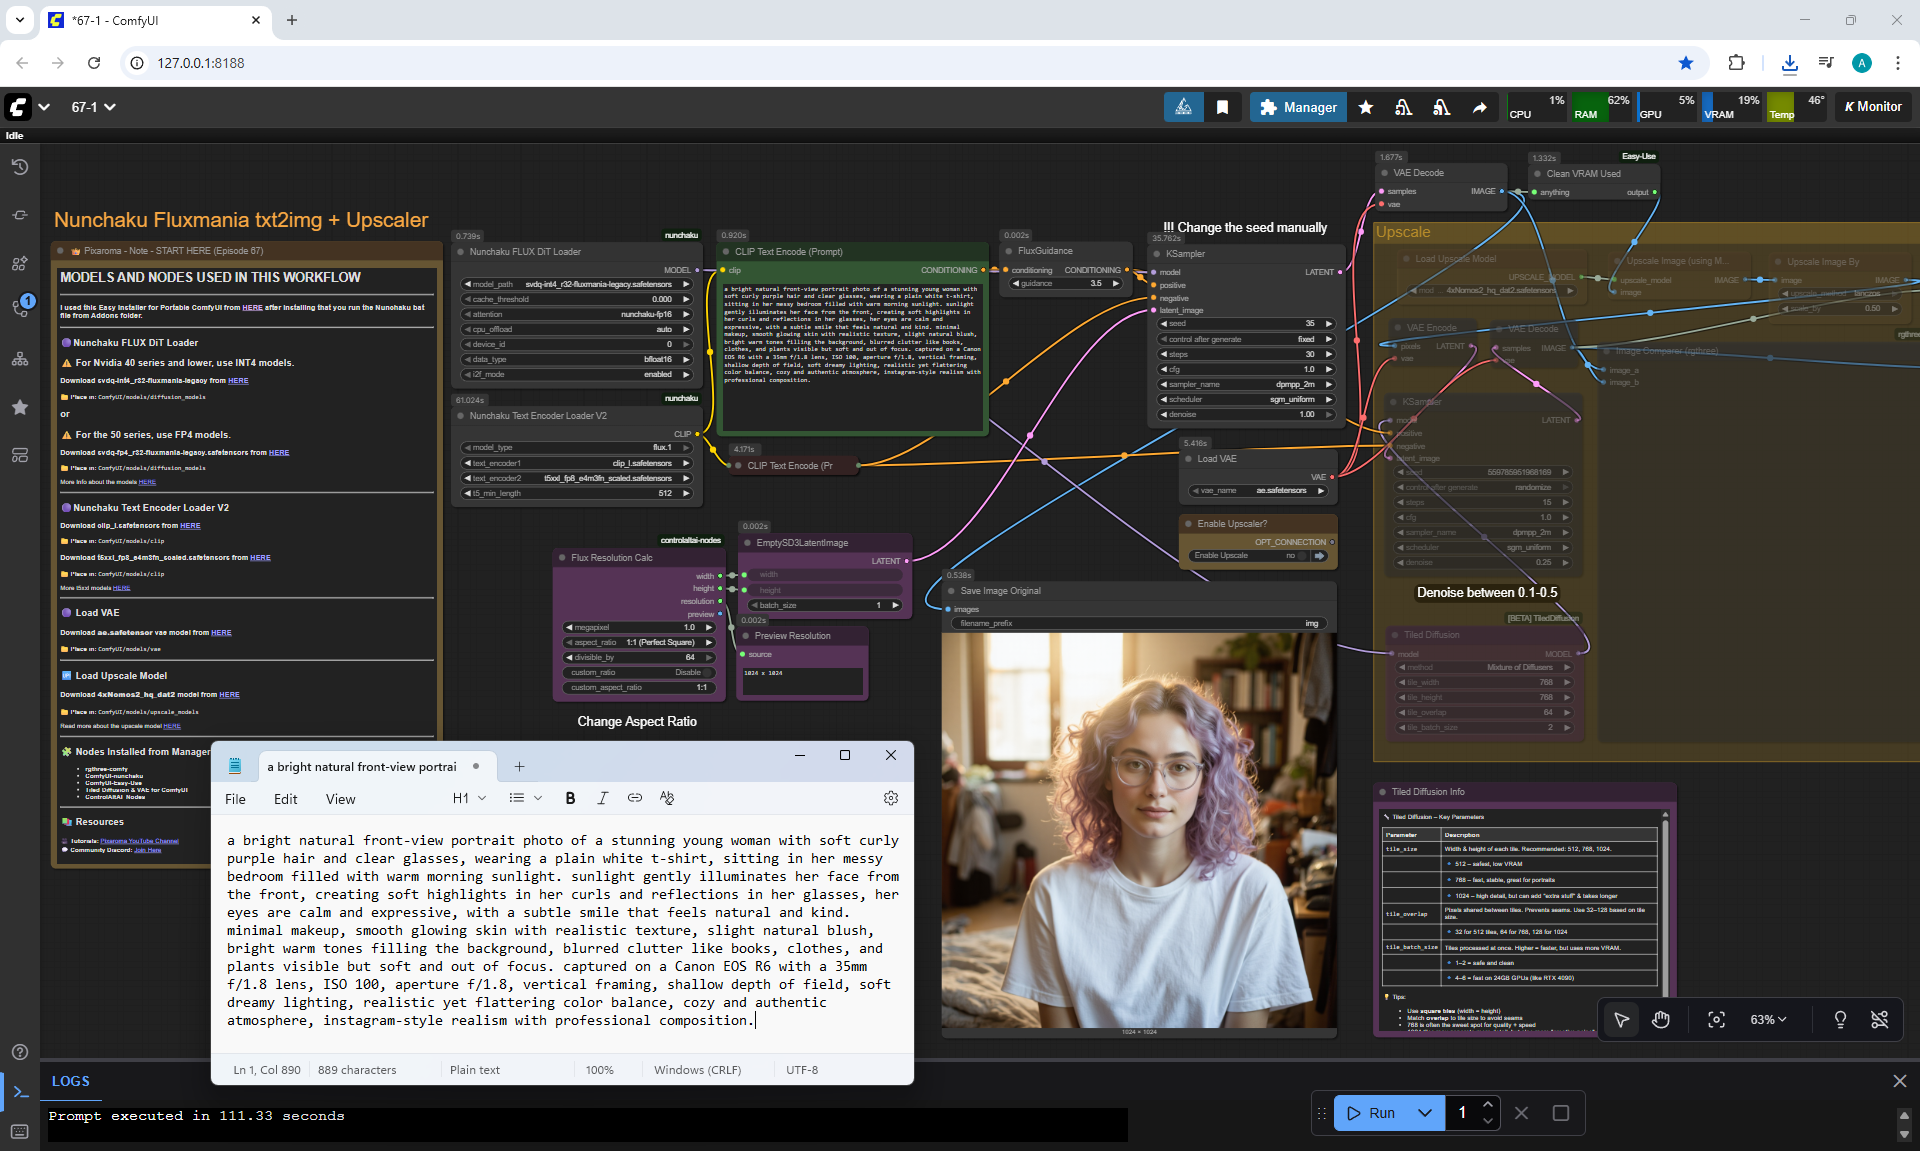Click the bookmark icon in top toolbar
The image size is (1920, 1151).
[x=1222, y=107]
